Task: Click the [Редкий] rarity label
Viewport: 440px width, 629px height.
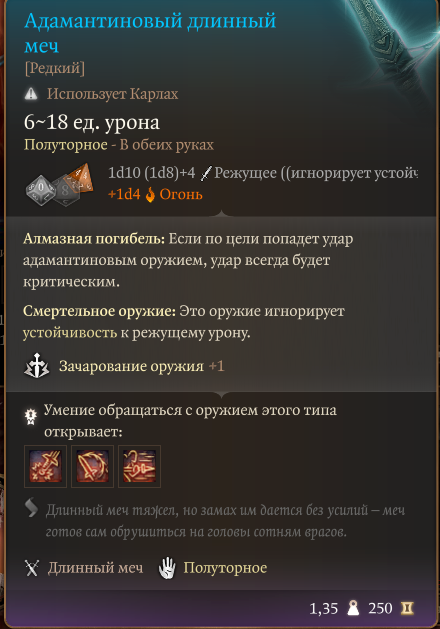Action: (x=55, y=68)
